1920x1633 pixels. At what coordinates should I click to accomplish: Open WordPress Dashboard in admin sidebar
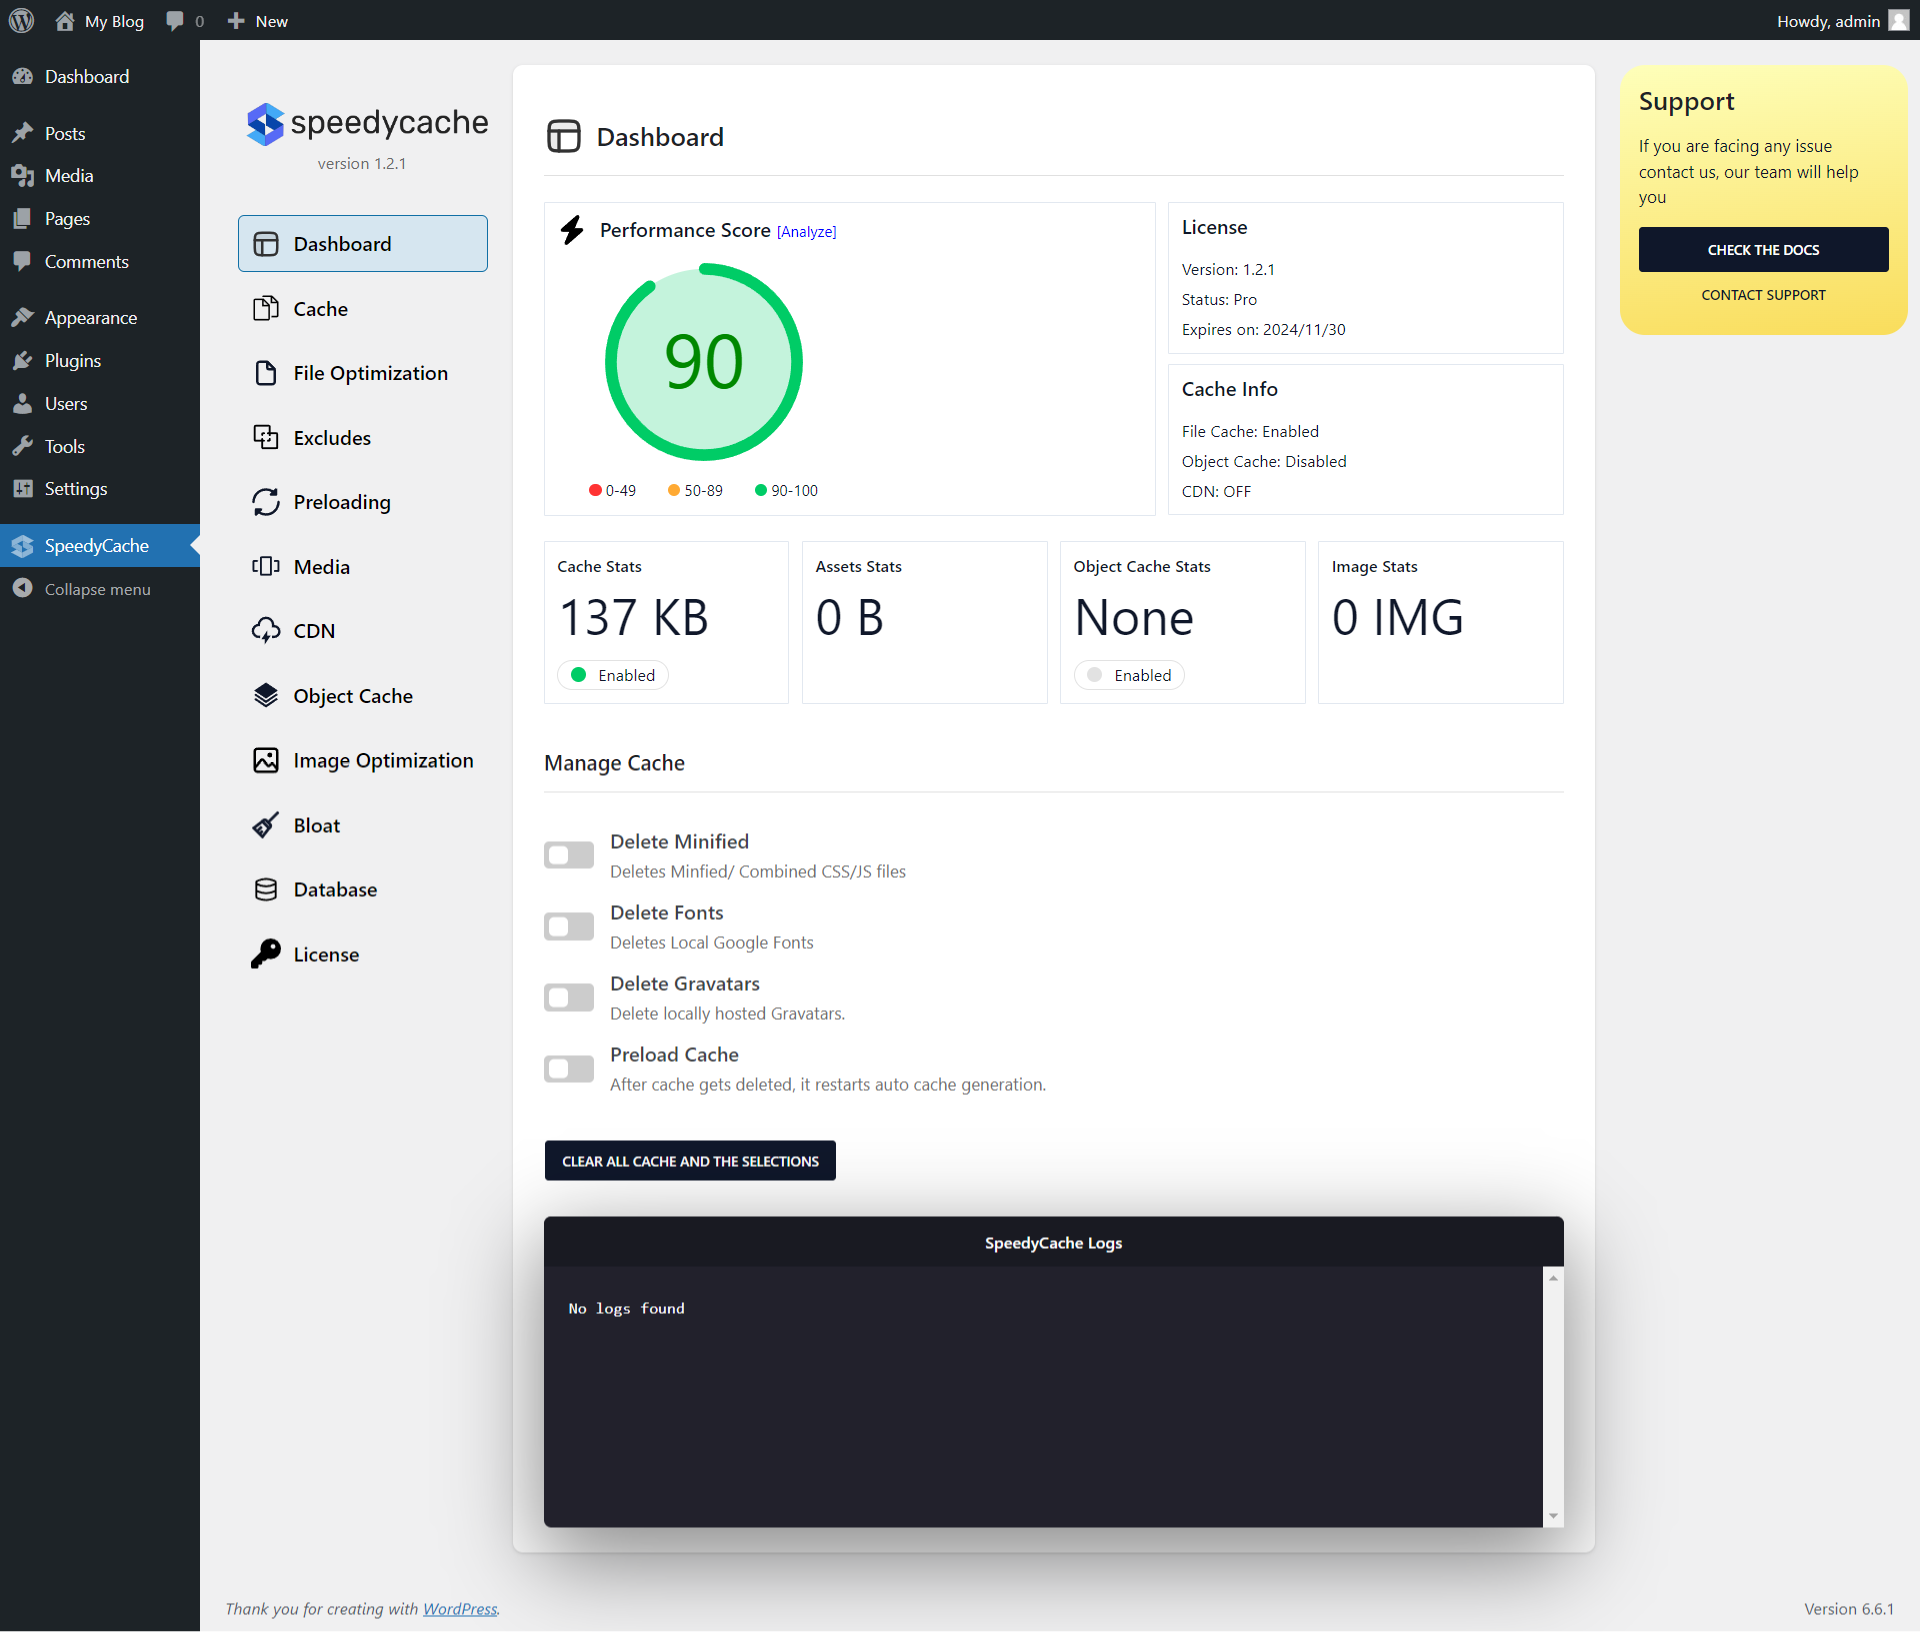[100, 77]
